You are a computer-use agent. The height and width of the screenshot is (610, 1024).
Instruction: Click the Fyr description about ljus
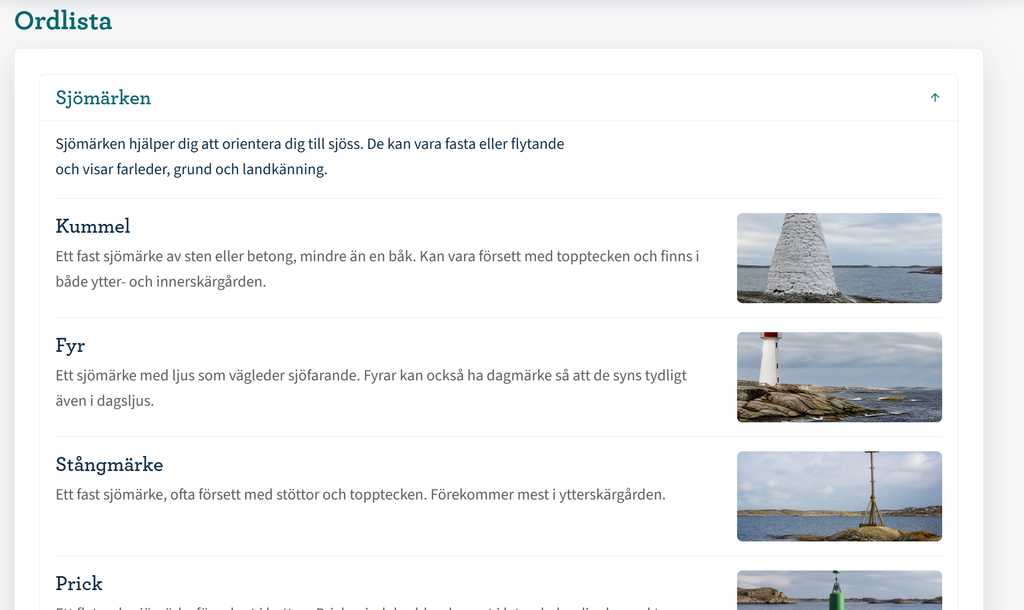[371, 388]
